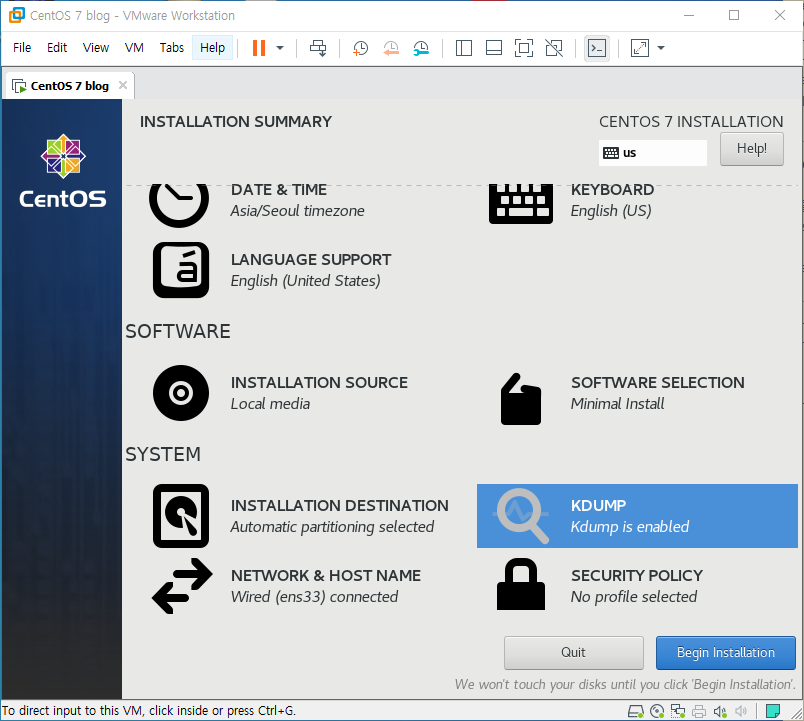804x721 pixels.
Task: Close the CentOS 7 blog tab
Action: pyautogui.click(x=123, y=85)
